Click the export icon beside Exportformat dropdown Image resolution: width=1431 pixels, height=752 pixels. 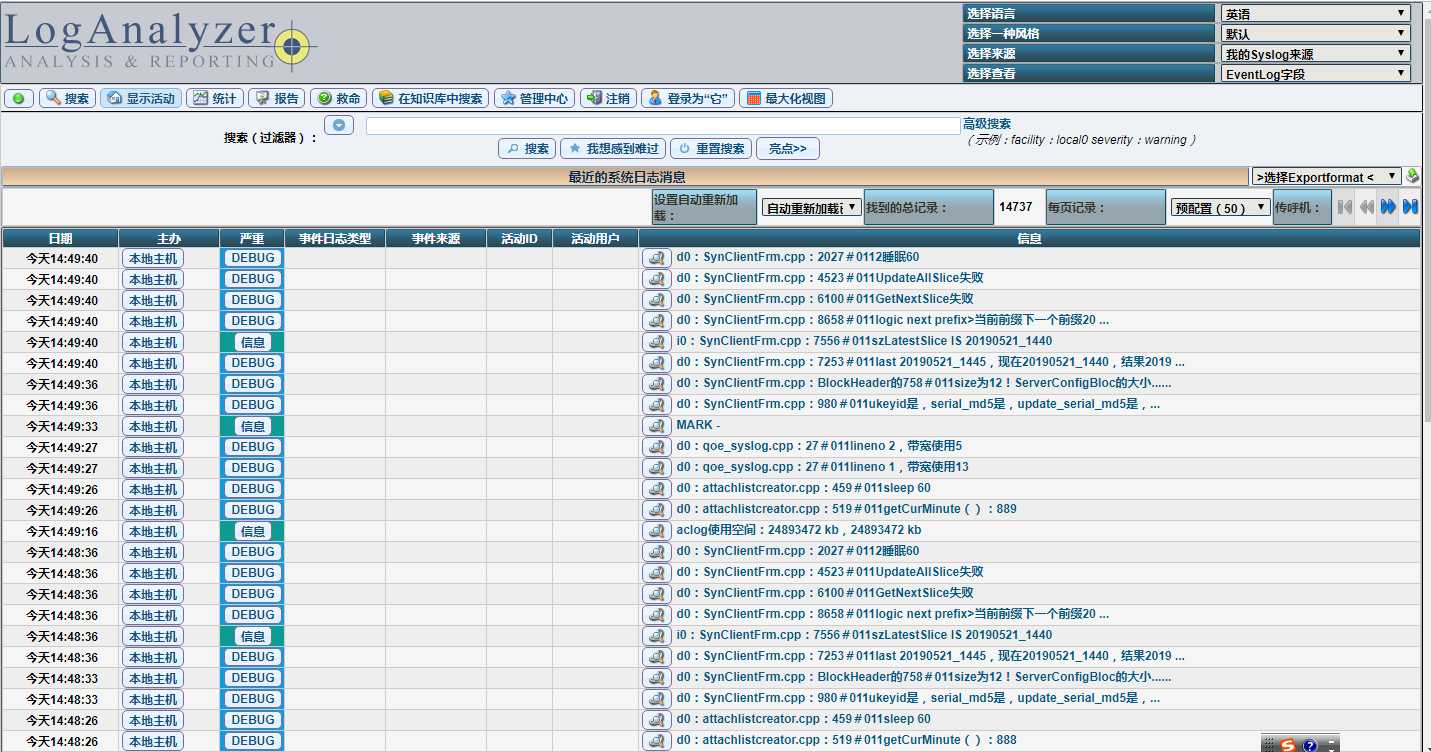pyautogui.click(x=1412, y=176)
